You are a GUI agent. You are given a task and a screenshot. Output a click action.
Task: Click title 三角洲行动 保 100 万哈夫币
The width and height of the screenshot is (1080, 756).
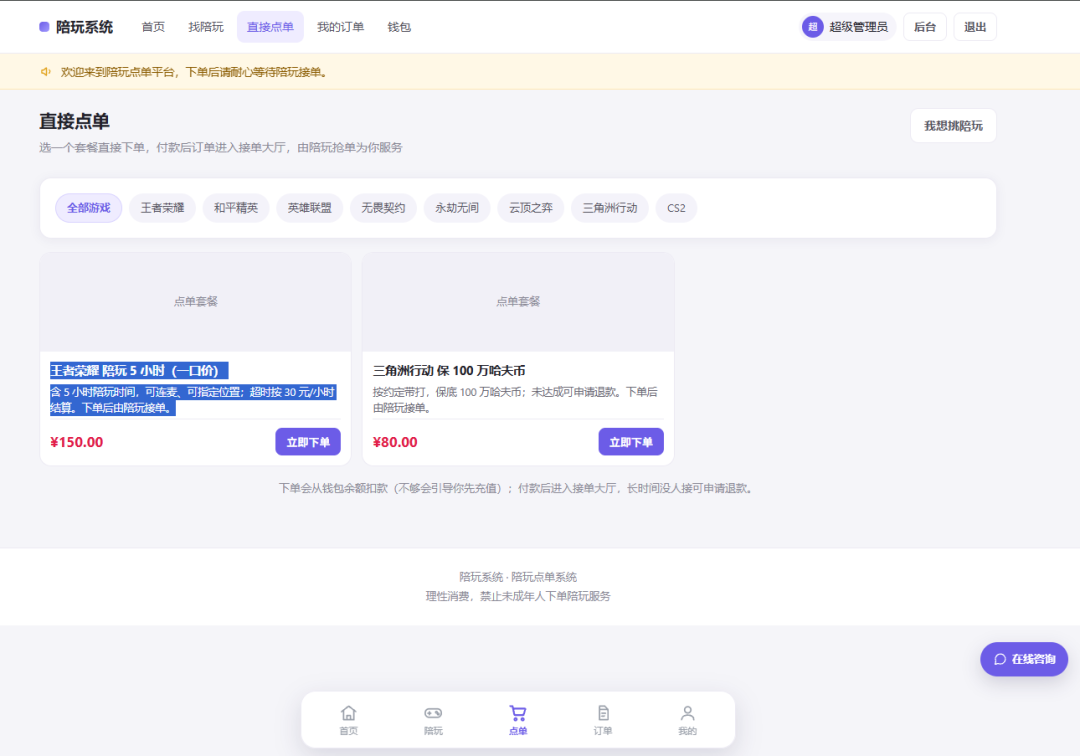tap(449, 370)
